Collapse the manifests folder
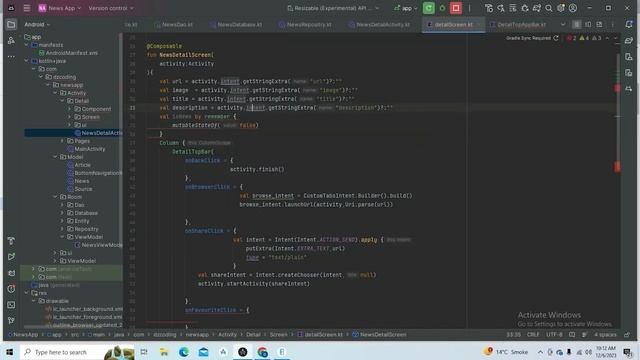Viewport: 640px width, 360px height. (27, 45)
